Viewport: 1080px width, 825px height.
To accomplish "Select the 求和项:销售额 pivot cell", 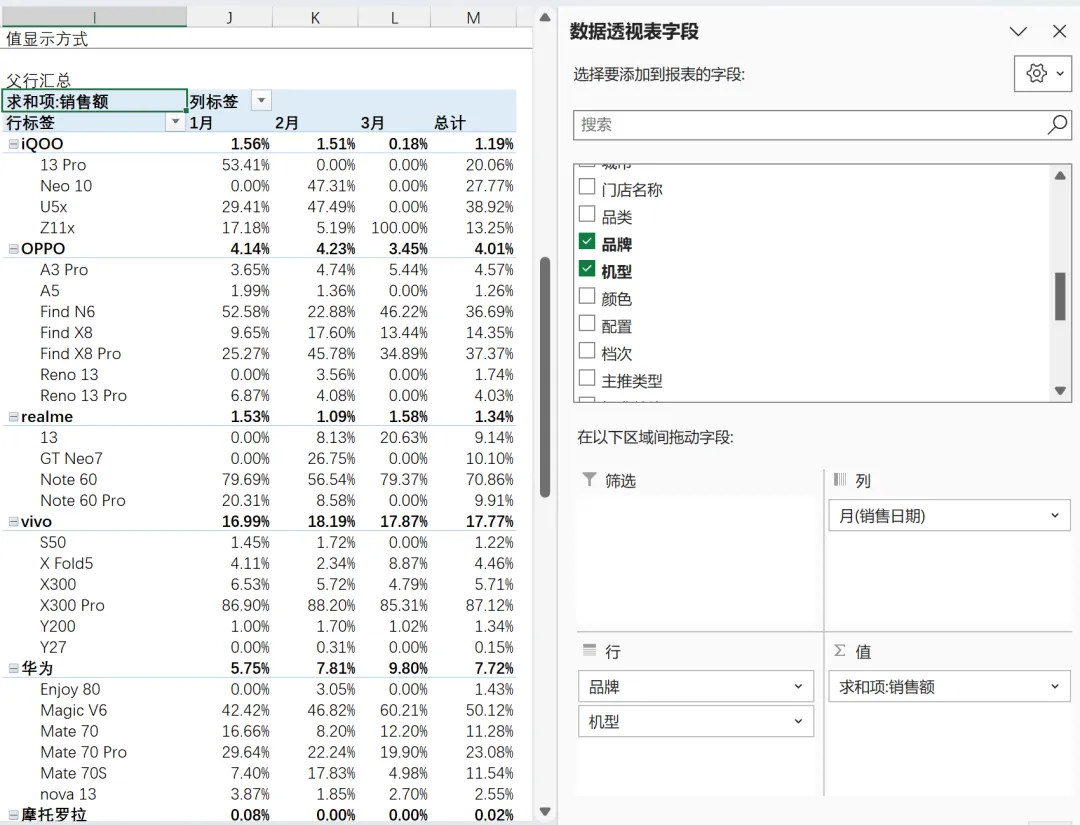I will coord(94,101).
